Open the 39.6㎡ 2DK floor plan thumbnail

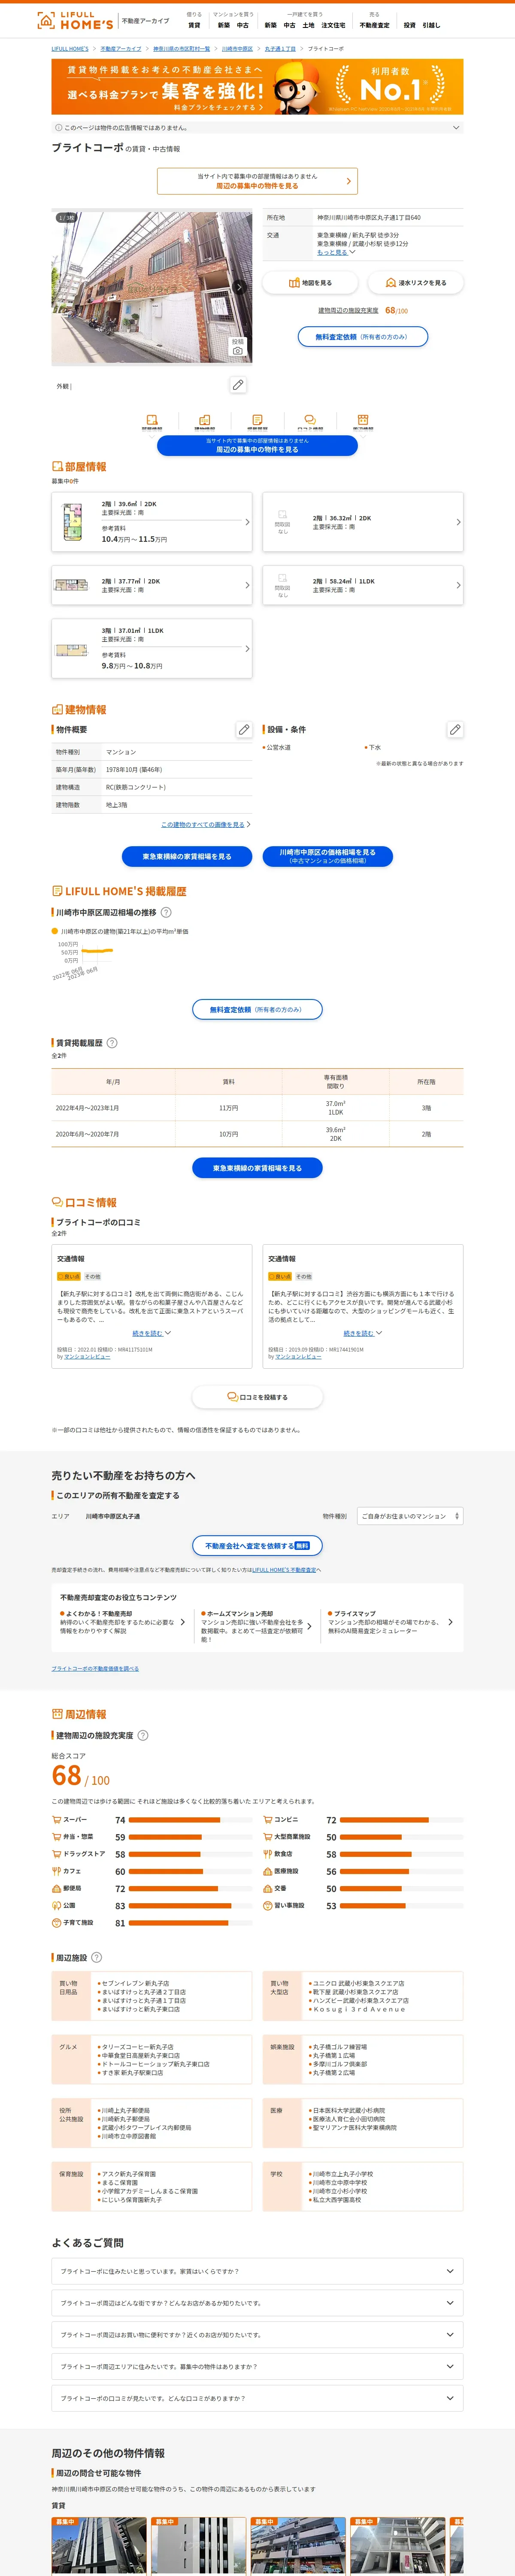[72, 522]
